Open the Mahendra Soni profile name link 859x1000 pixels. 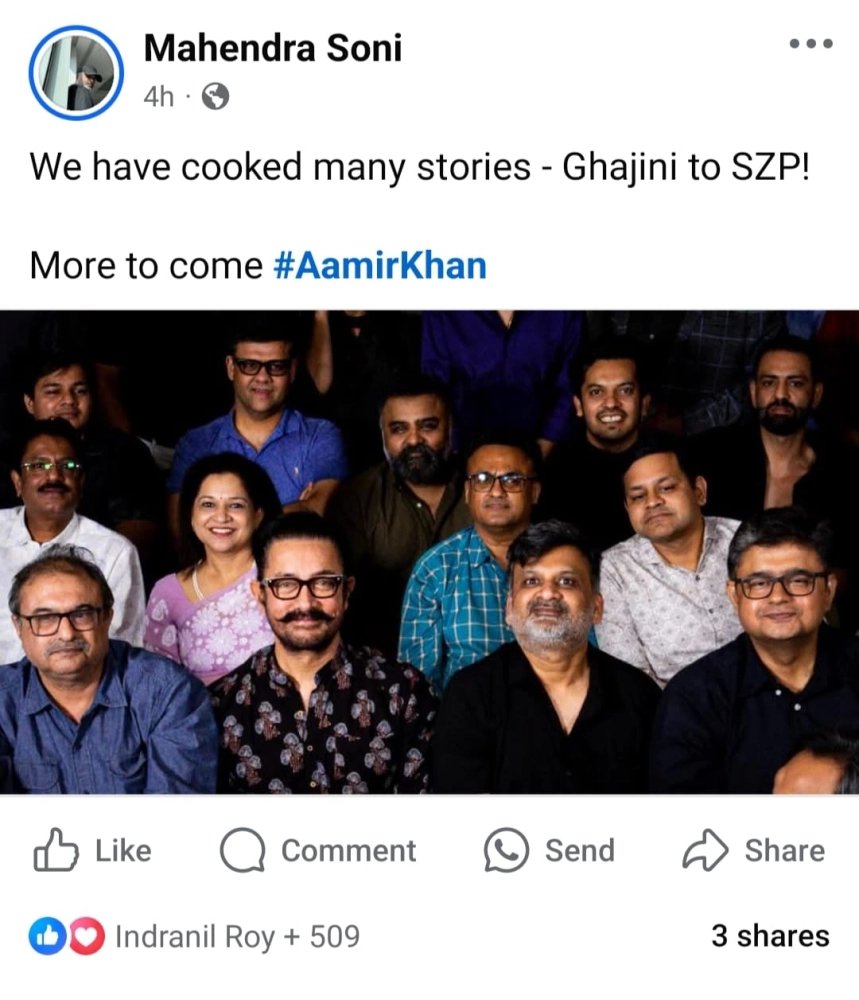(273, 47)
